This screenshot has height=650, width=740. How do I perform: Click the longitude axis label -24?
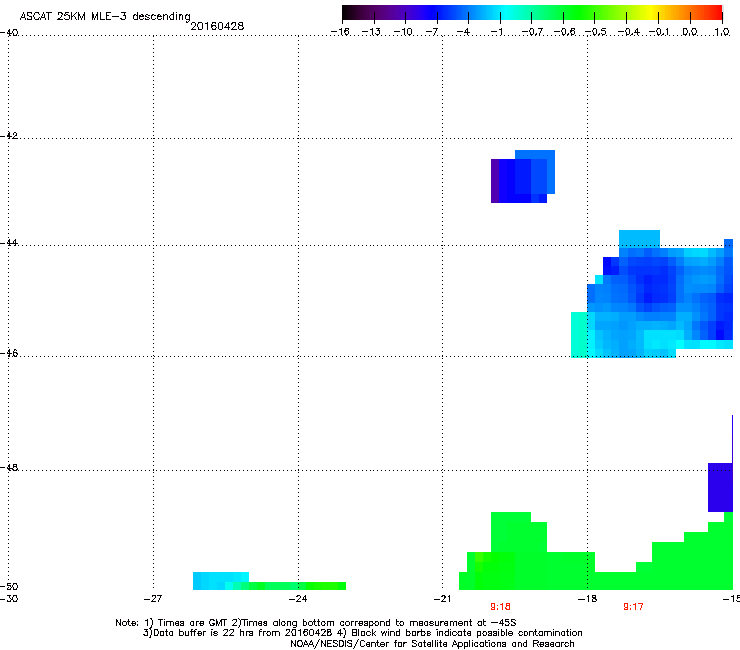click(298, 599)
